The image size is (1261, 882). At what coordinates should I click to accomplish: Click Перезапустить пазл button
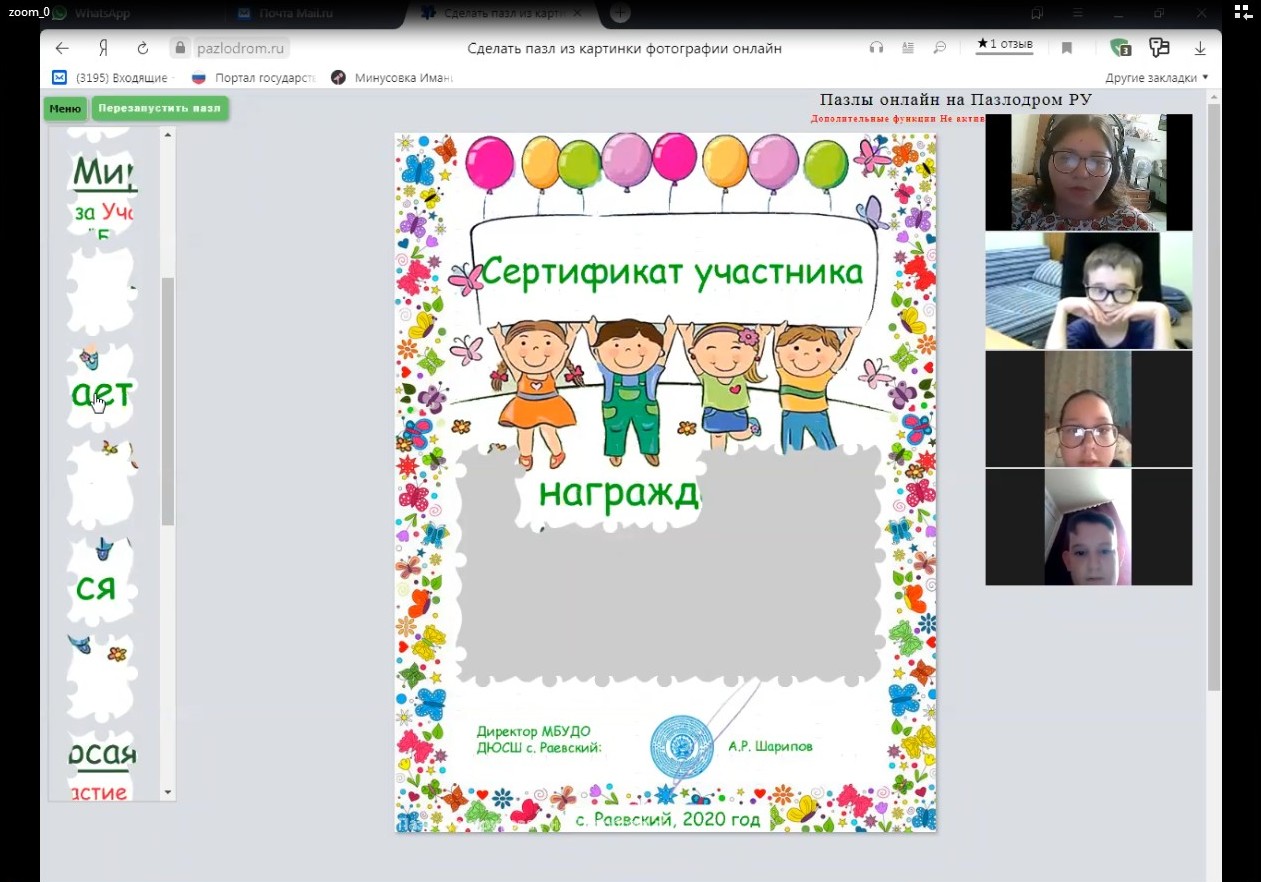tap(160, 109)
